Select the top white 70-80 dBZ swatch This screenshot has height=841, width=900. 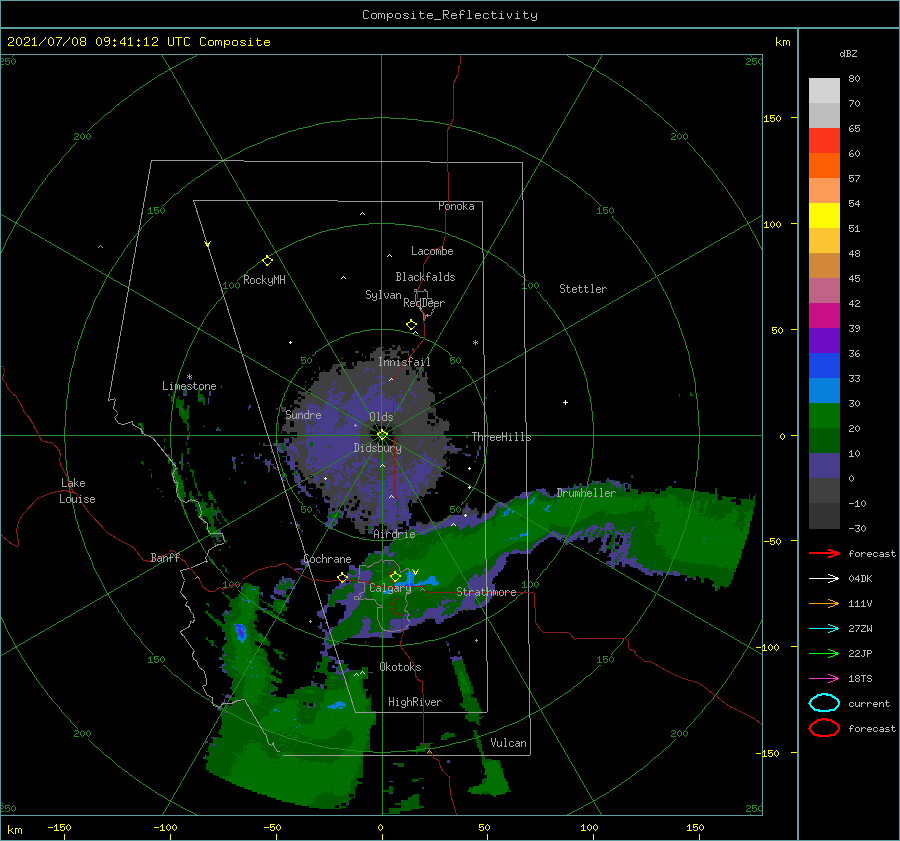[824, 90]
